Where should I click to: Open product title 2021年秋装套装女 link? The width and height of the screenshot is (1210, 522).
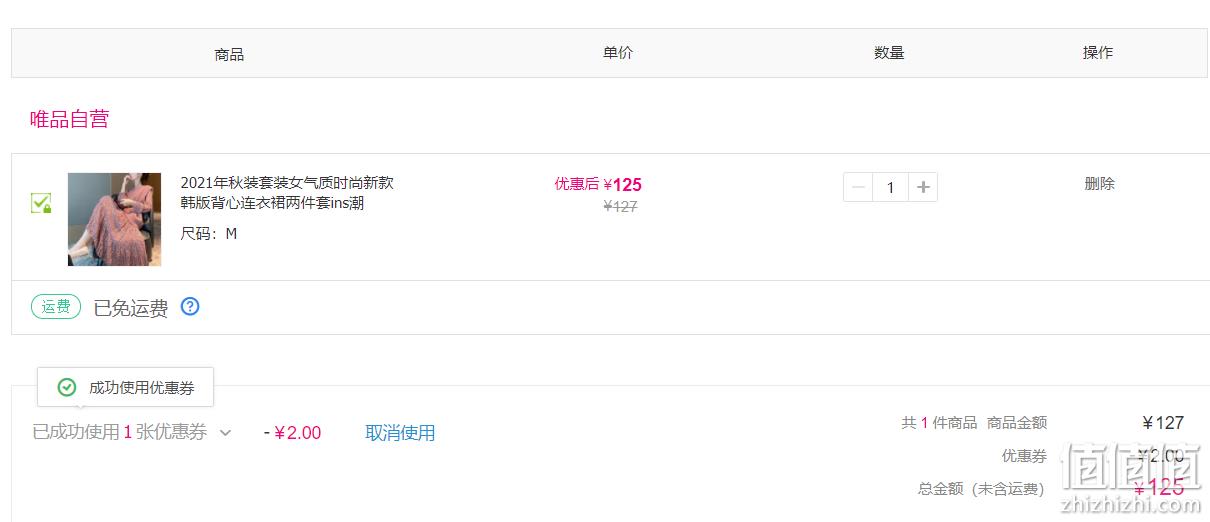(x=287, y=193)
